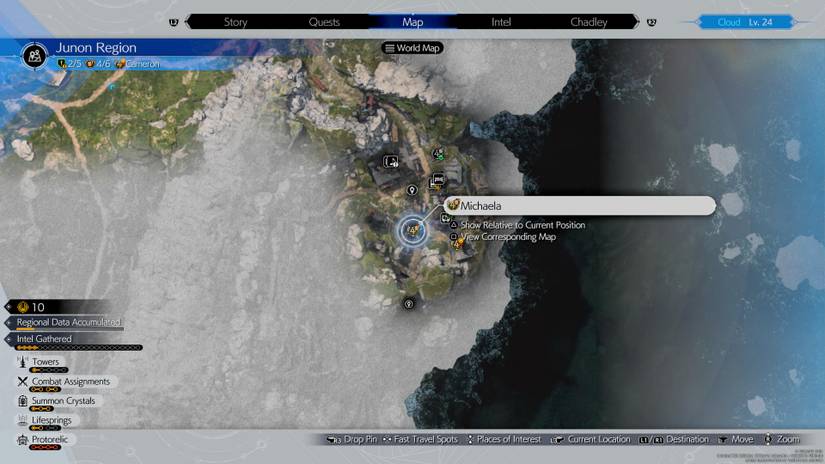Open the Chadley tab
Viewport: 825px width, 464px height.
588,21
